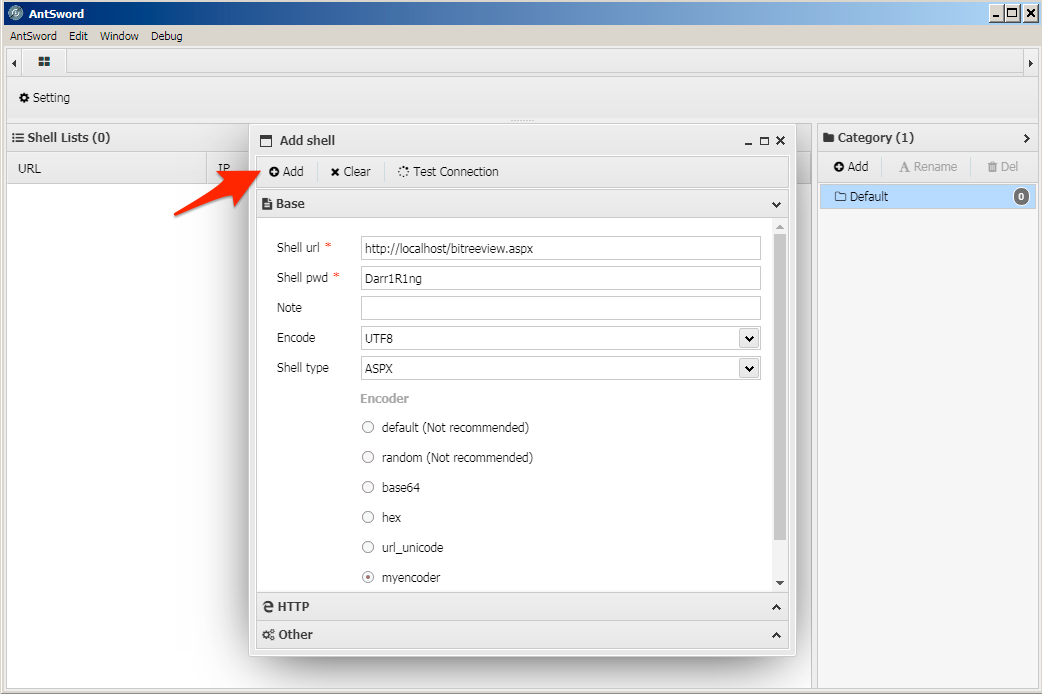Click the Shell pwd input field
Screen dimensions: 1042x694
(560, 278)
